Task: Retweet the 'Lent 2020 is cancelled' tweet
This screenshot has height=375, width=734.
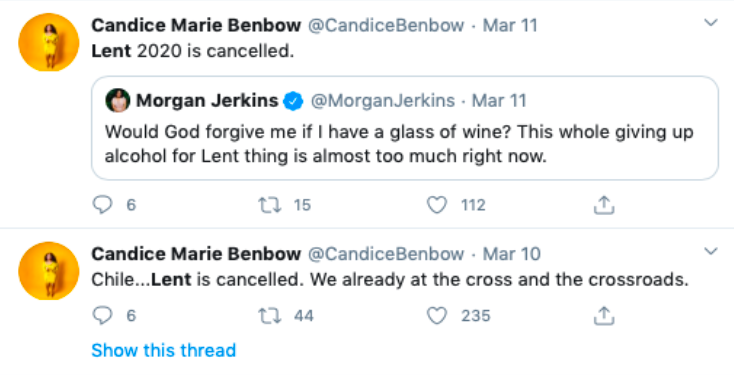Action: (270, 205)
